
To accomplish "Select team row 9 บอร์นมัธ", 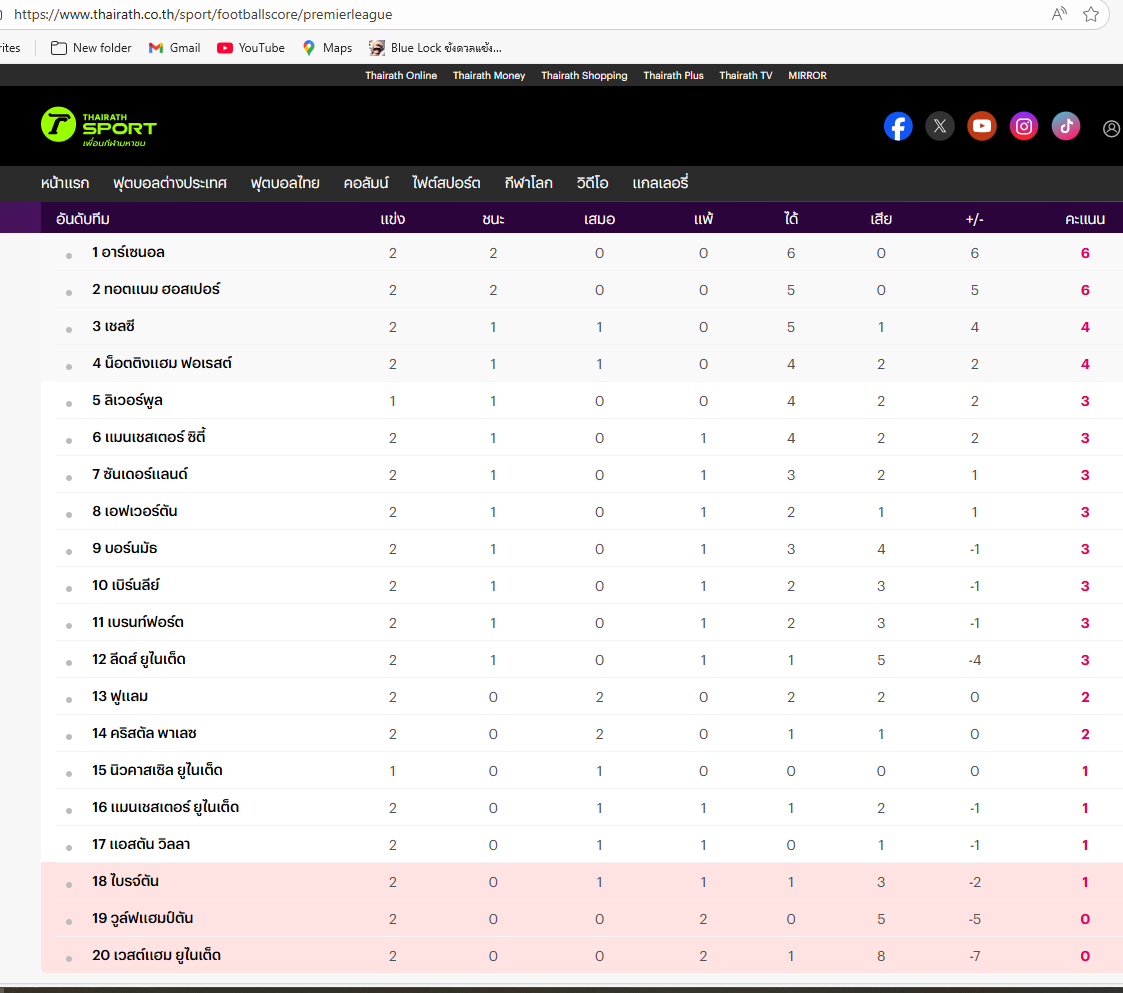I will tap(582, 549).
